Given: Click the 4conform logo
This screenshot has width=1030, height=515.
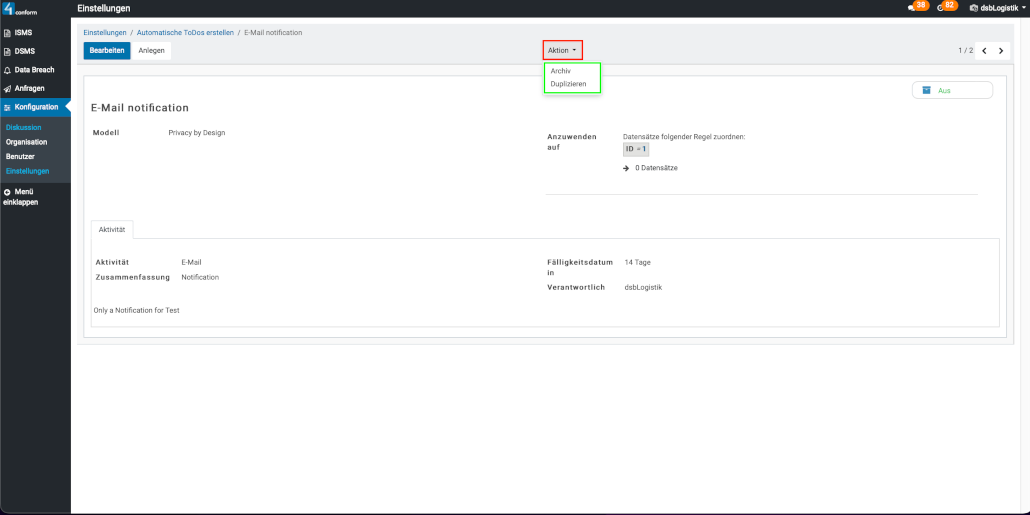Looking at the screenshot, I should point(22,9).
